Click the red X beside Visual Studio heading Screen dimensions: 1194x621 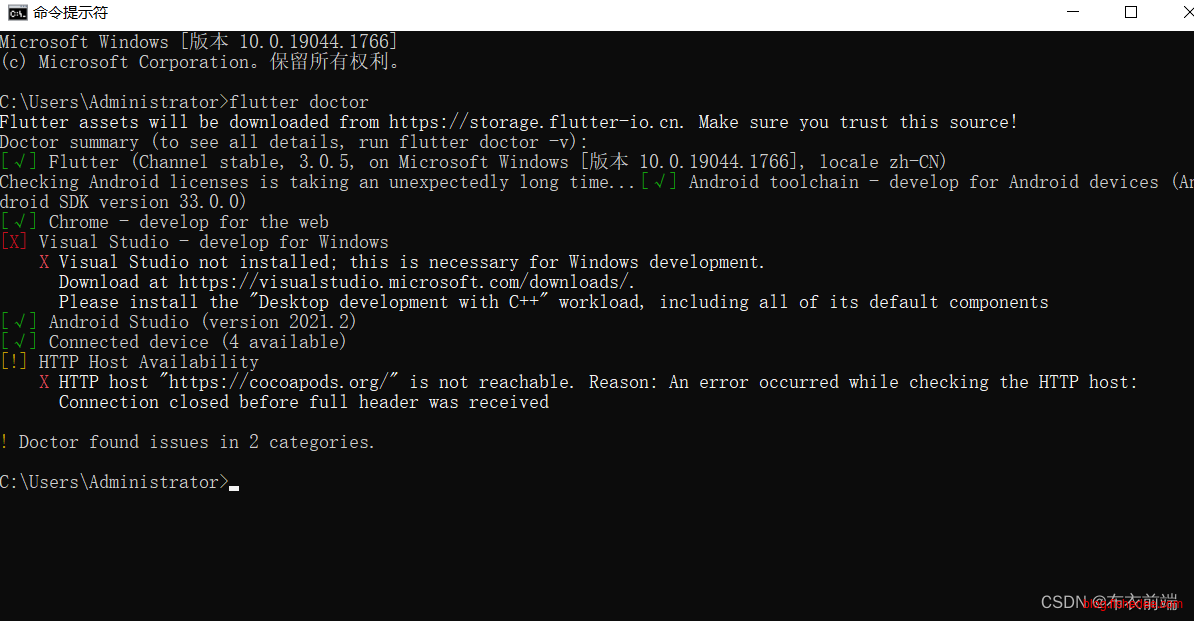tap(14, 242)
